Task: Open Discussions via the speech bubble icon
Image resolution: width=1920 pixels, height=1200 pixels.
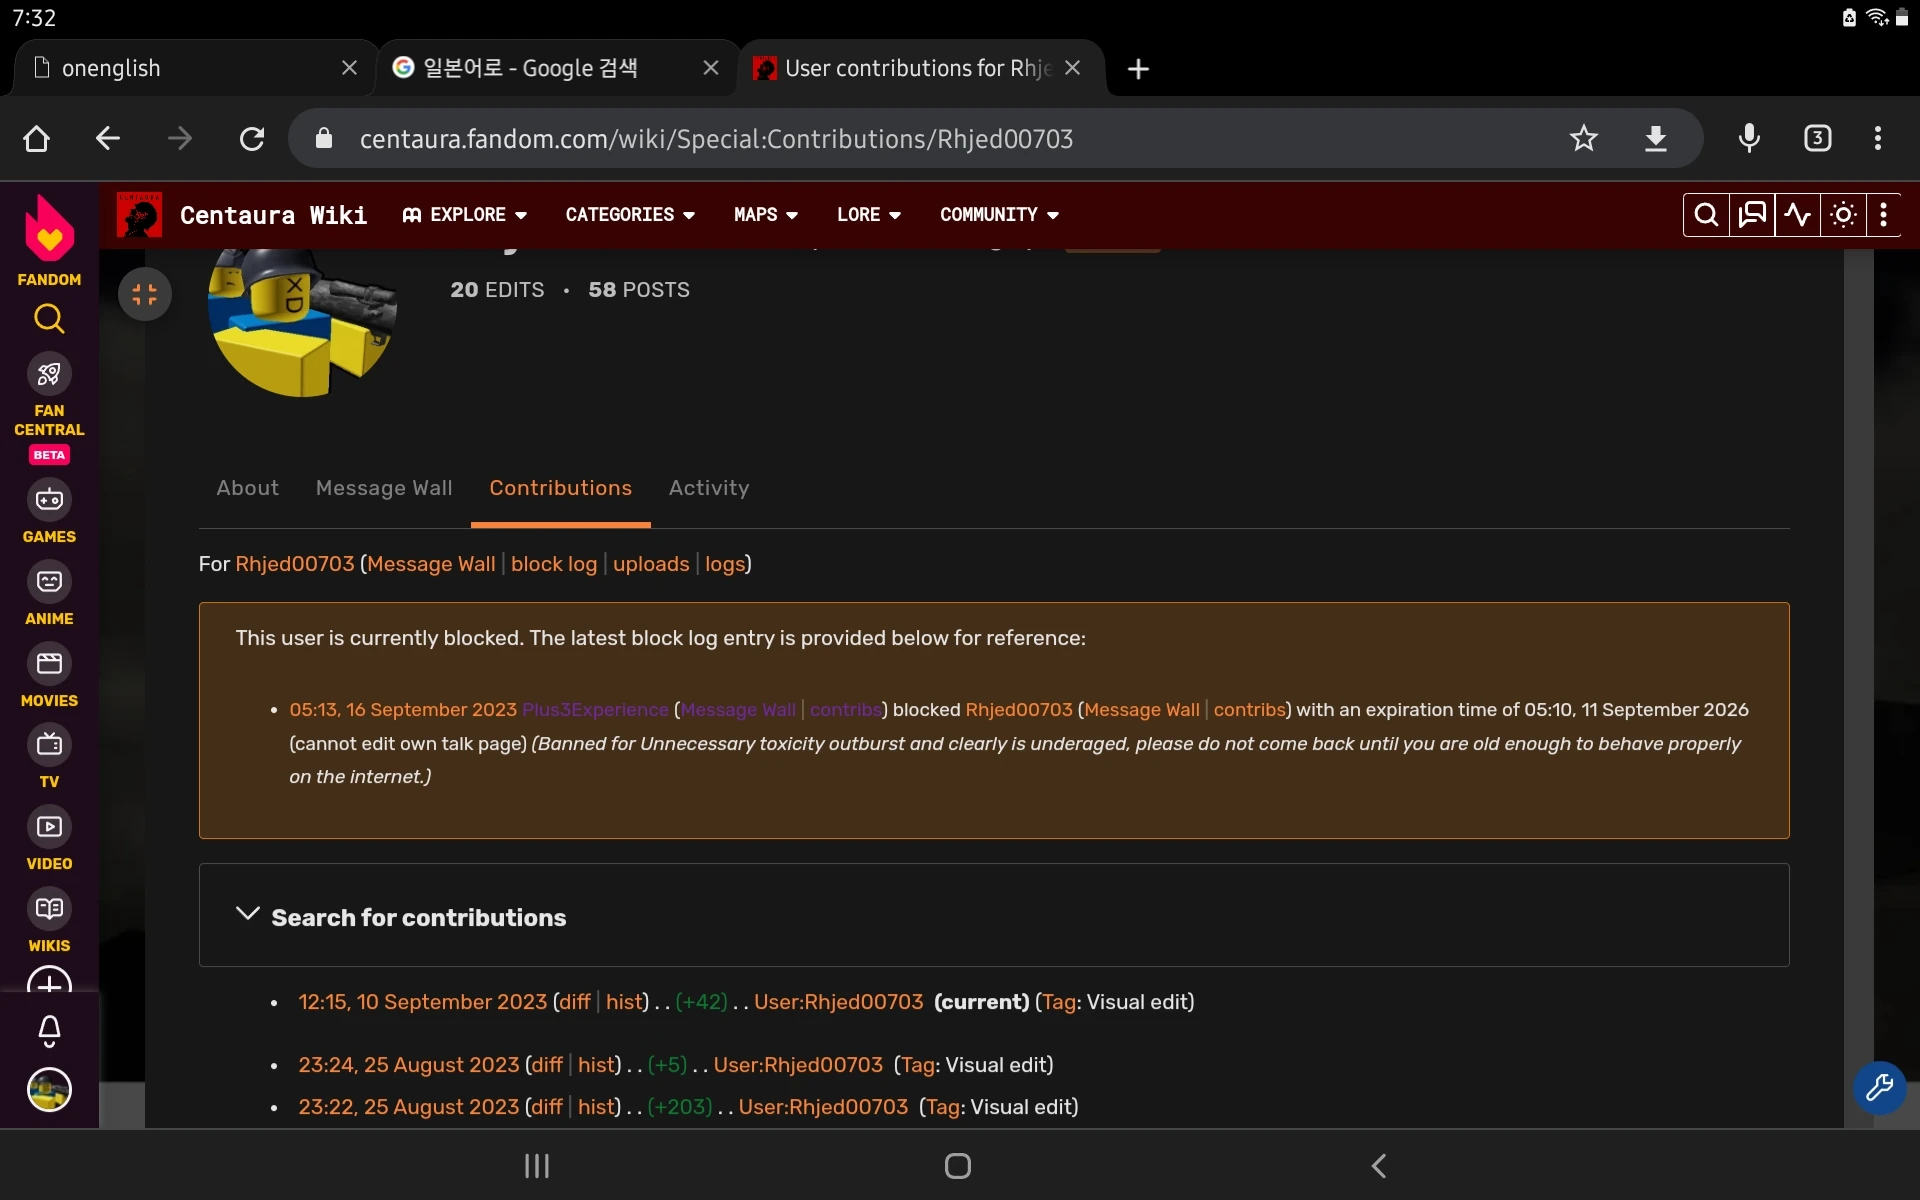Action: 1752,214
